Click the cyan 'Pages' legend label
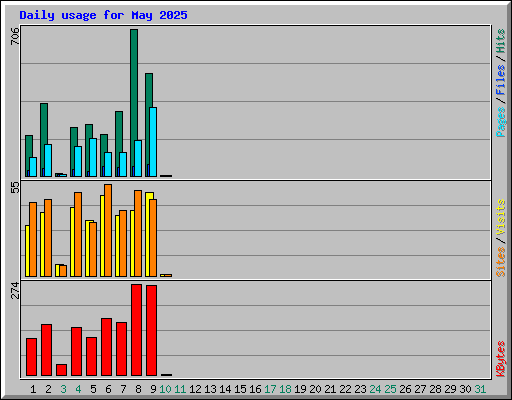Screen dimensions: 512x400 tap(500, 122)
